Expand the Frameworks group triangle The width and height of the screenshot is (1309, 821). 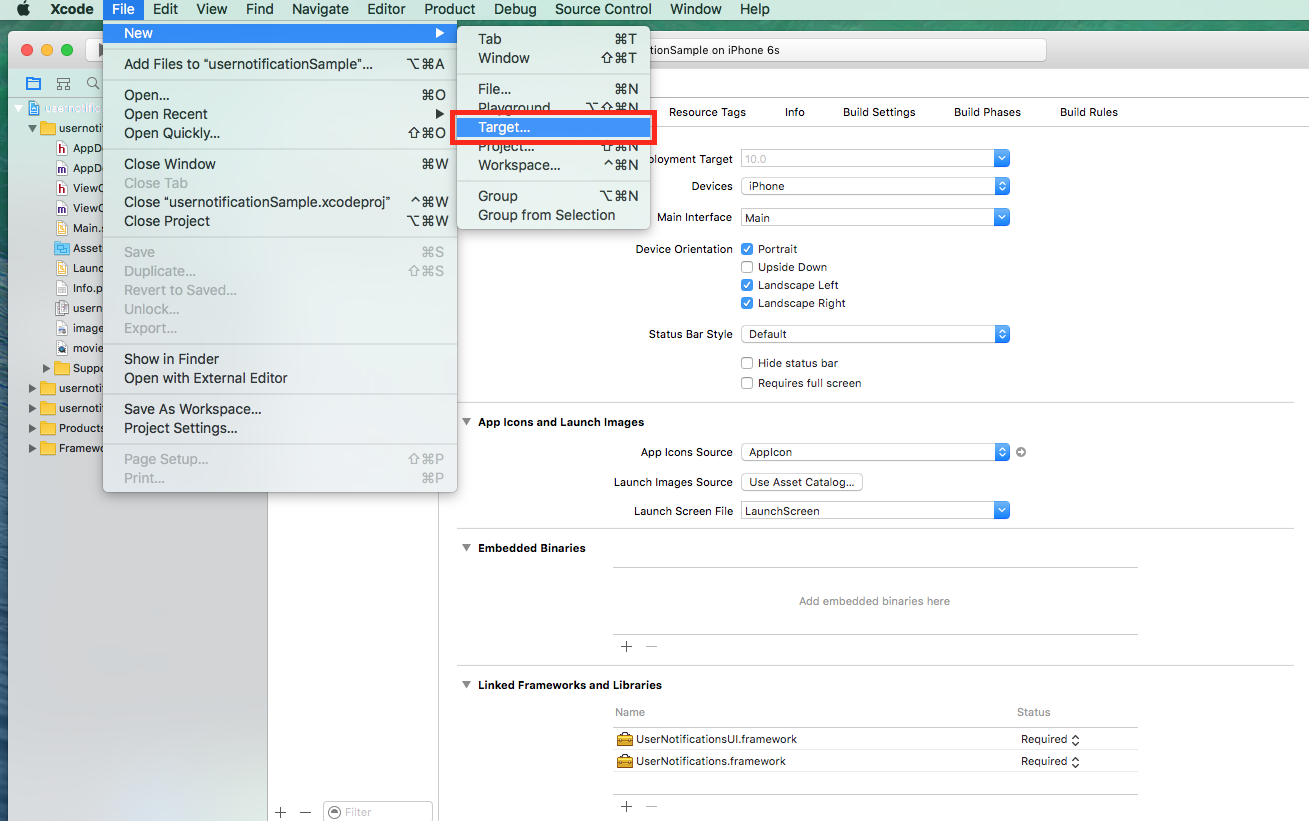coord(32,448)
